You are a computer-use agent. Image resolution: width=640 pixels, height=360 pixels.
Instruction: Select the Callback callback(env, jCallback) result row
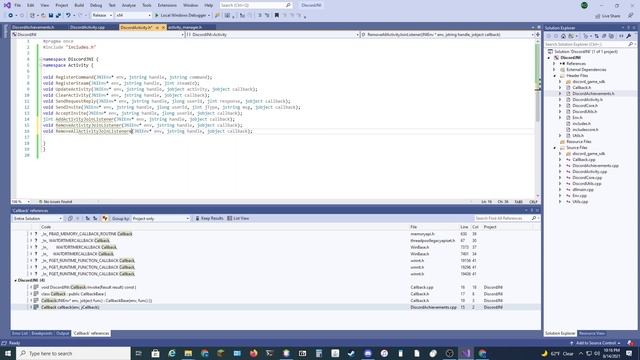276,307
